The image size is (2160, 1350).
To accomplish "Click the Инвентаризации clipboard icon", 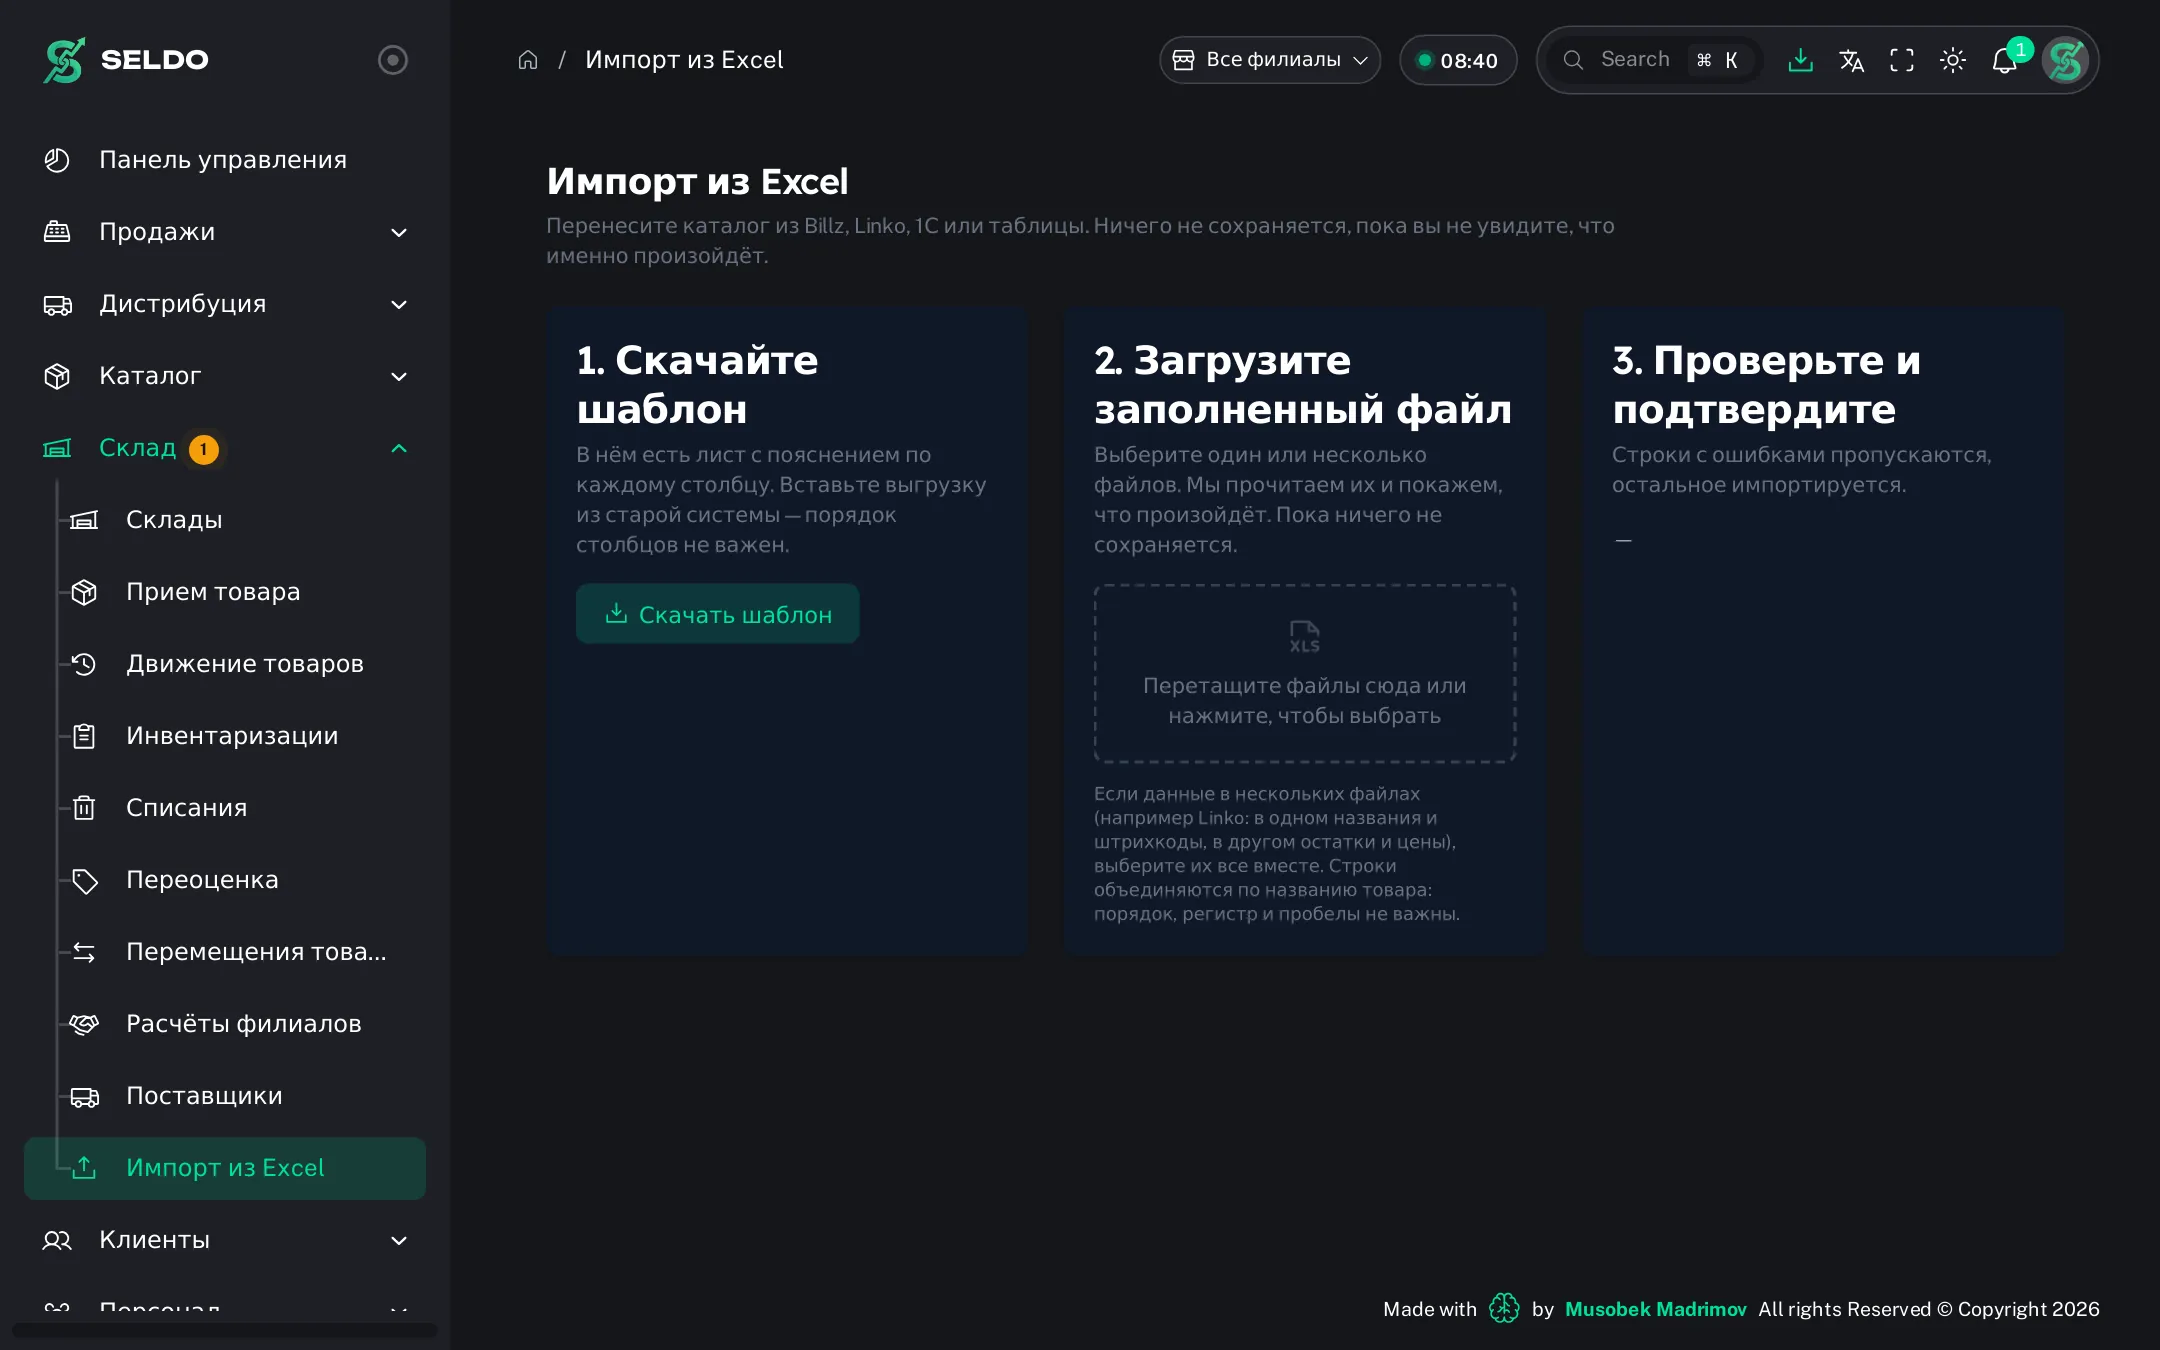I will coord(85,736).
